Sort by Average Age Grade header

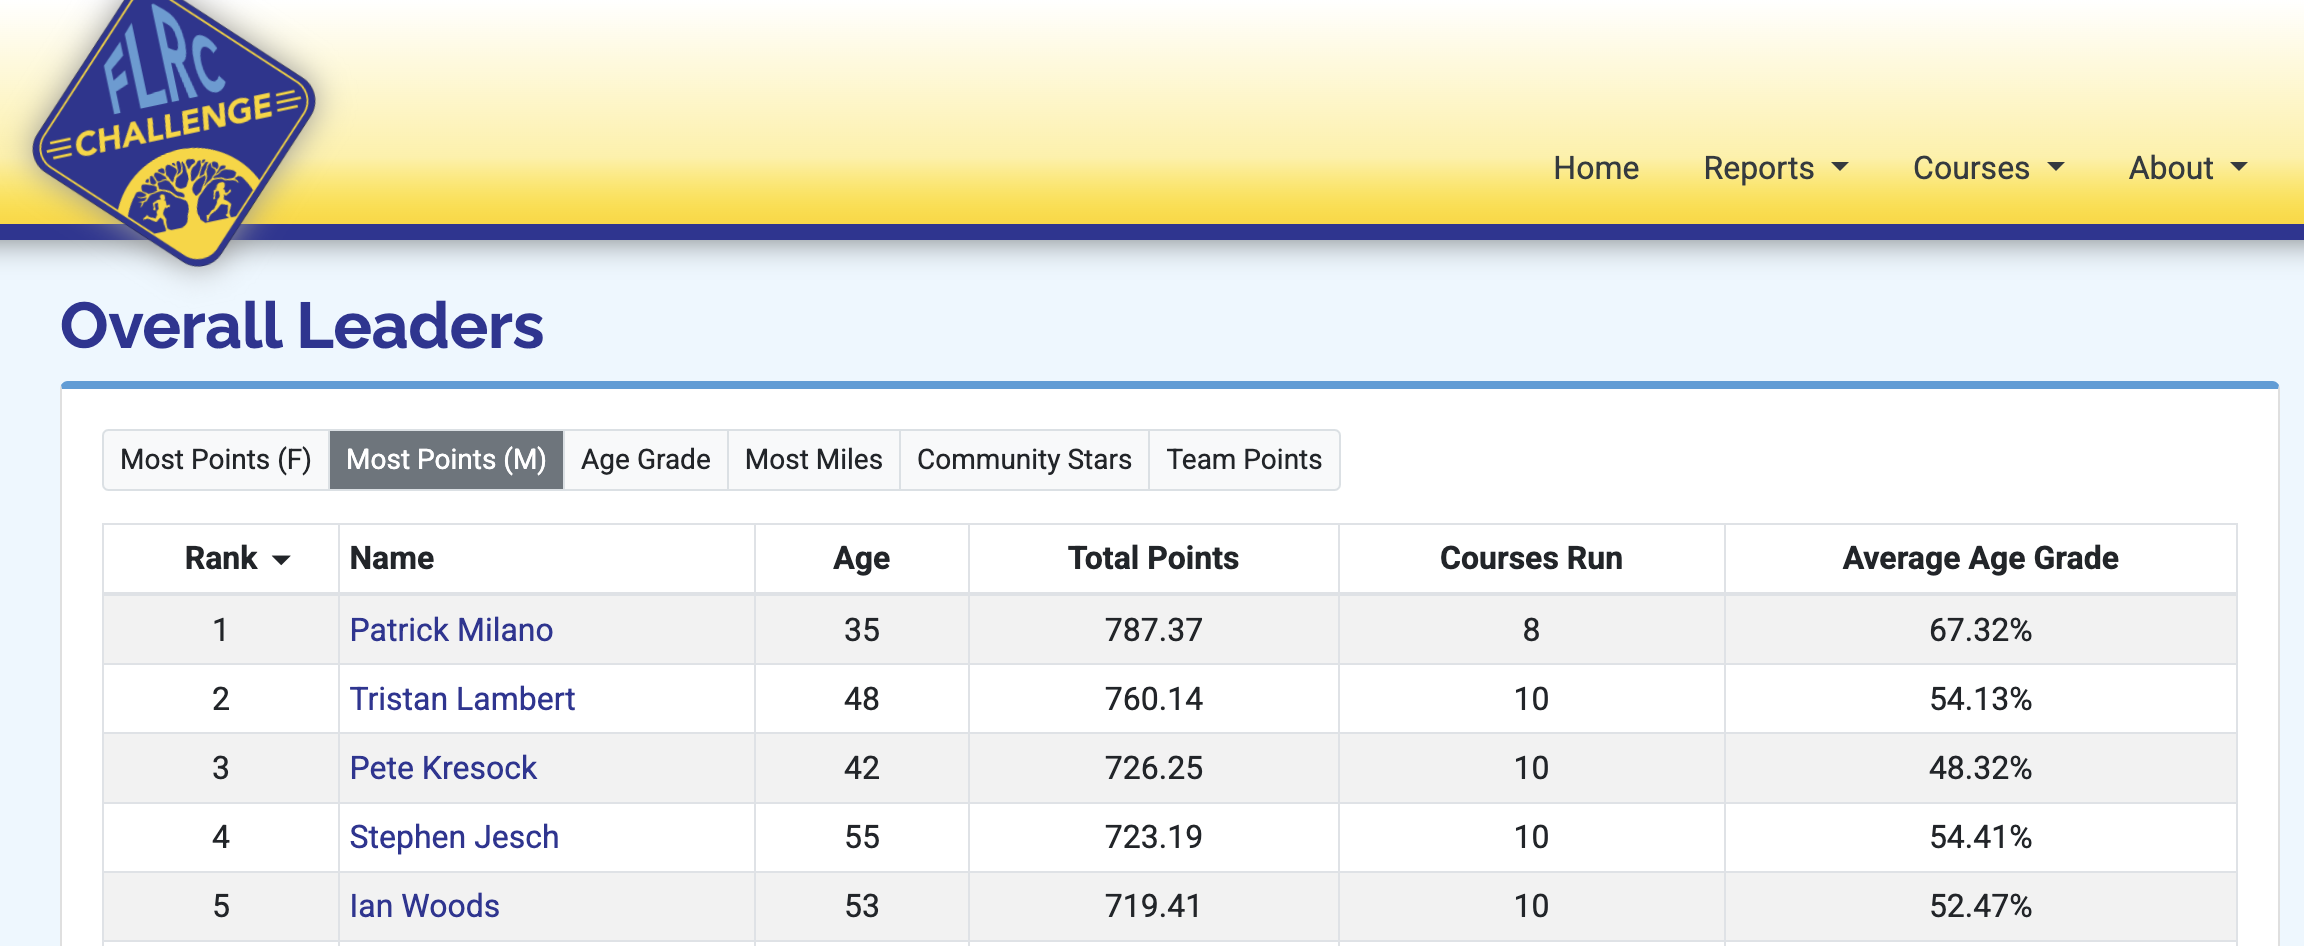[1980, 558]
